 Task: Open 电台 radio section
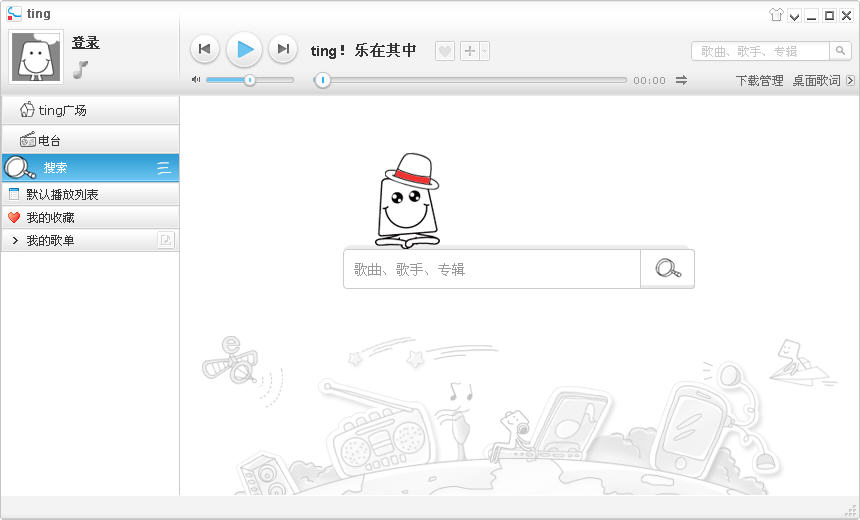[90, 140]
